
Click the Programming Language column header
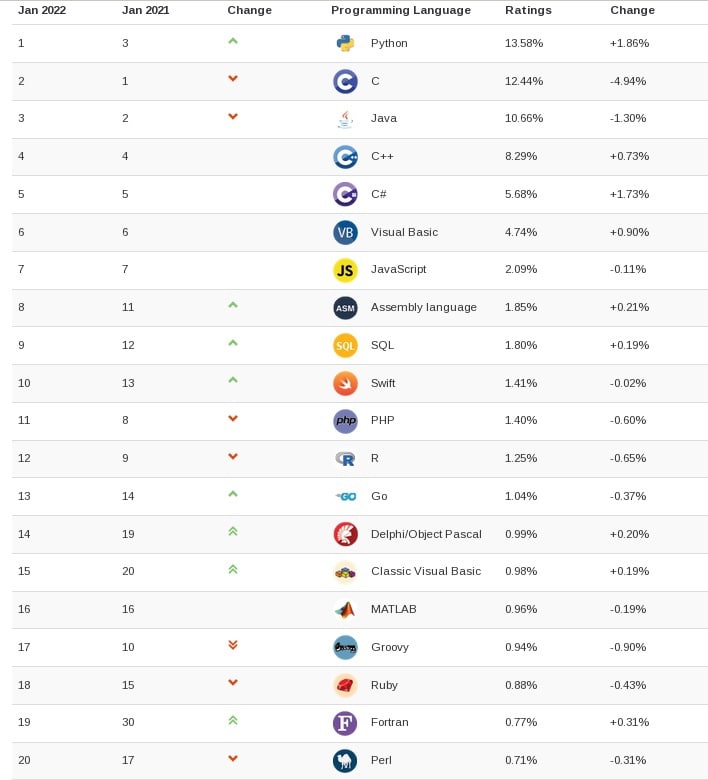click(x=400, y=10)
